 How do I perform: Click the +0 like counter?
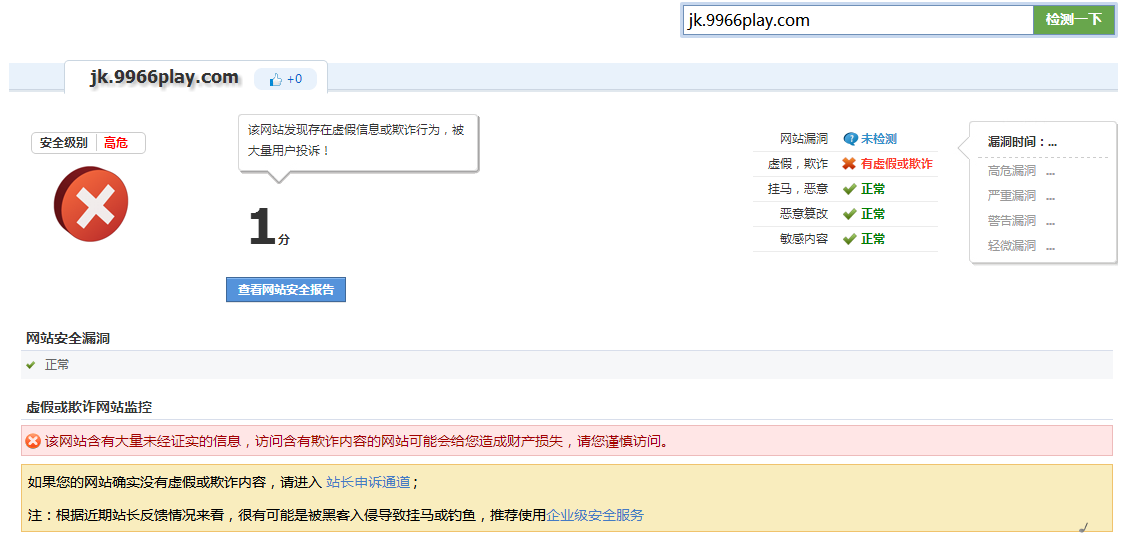coord(294,80)
